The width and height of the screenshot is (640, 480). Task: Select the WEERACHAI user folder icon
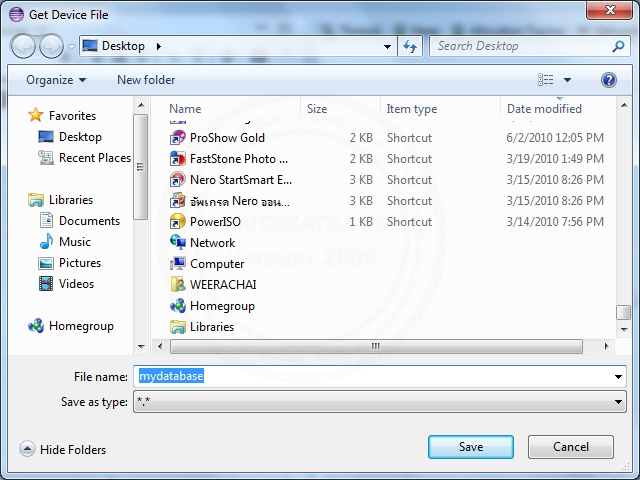click(178, 284)
